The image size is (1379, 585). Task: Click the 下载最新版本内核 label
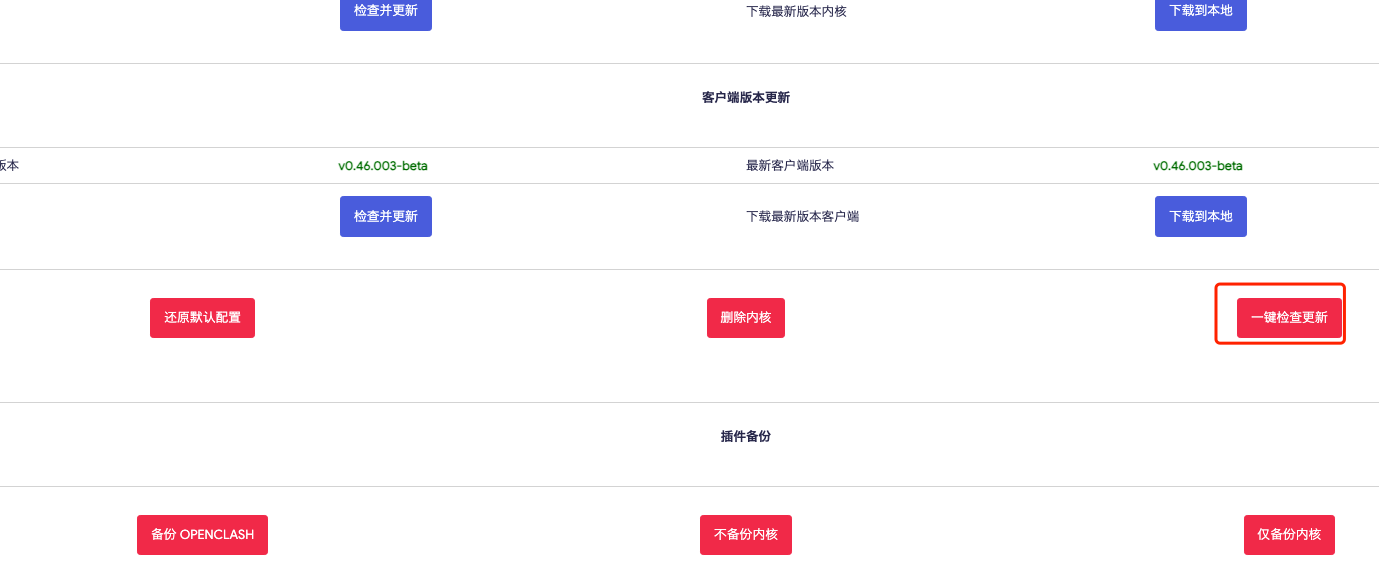(796, 13)
